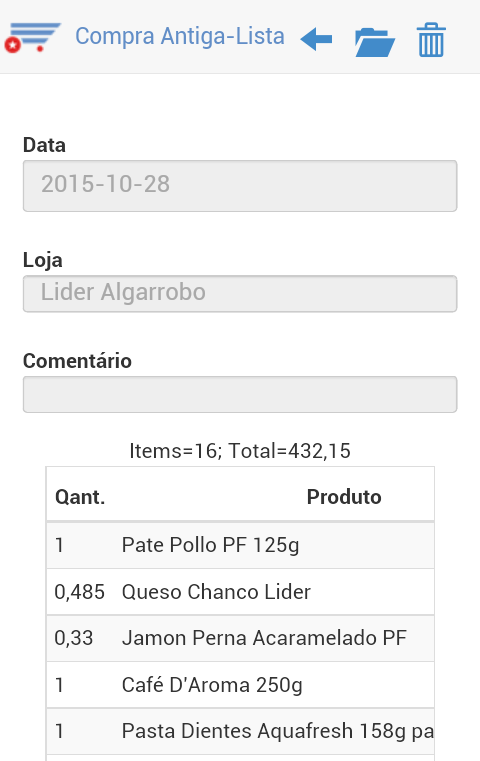Select the Jamon Perna Acaramelado PF row

click(240, 638)
